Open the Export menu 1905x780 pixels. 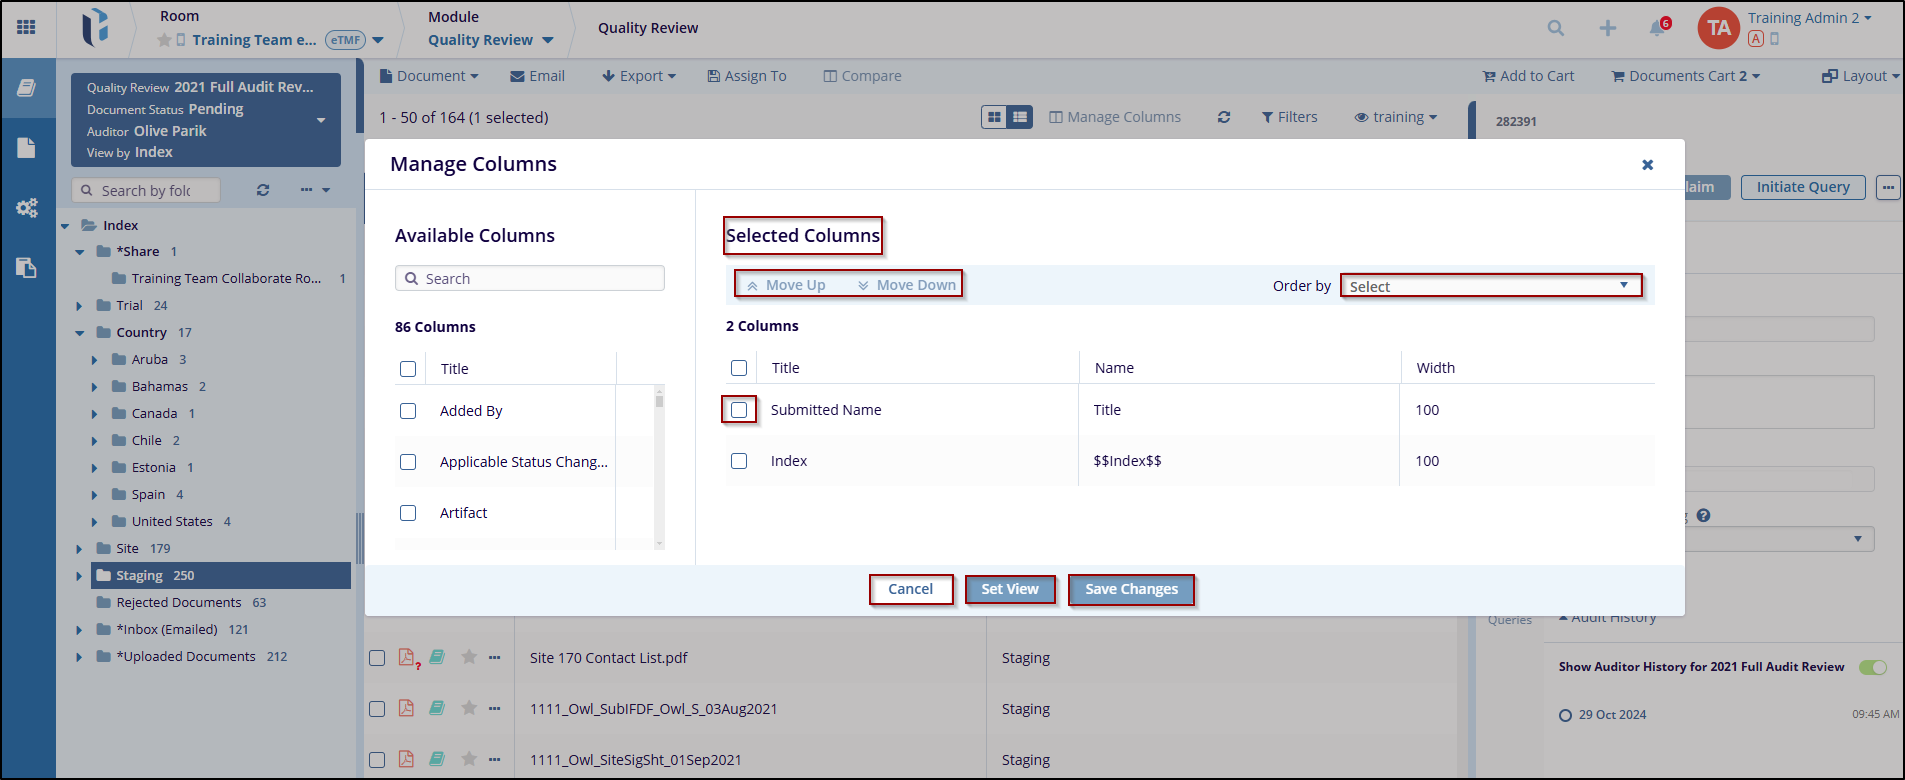click(639, 76)
